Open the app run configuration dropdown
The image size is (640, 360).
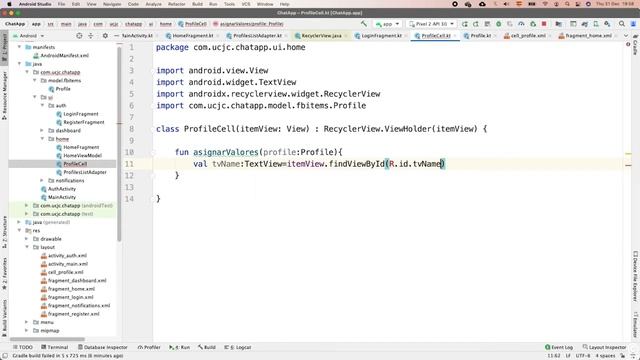pyautogui.click(x=387, y=24)
